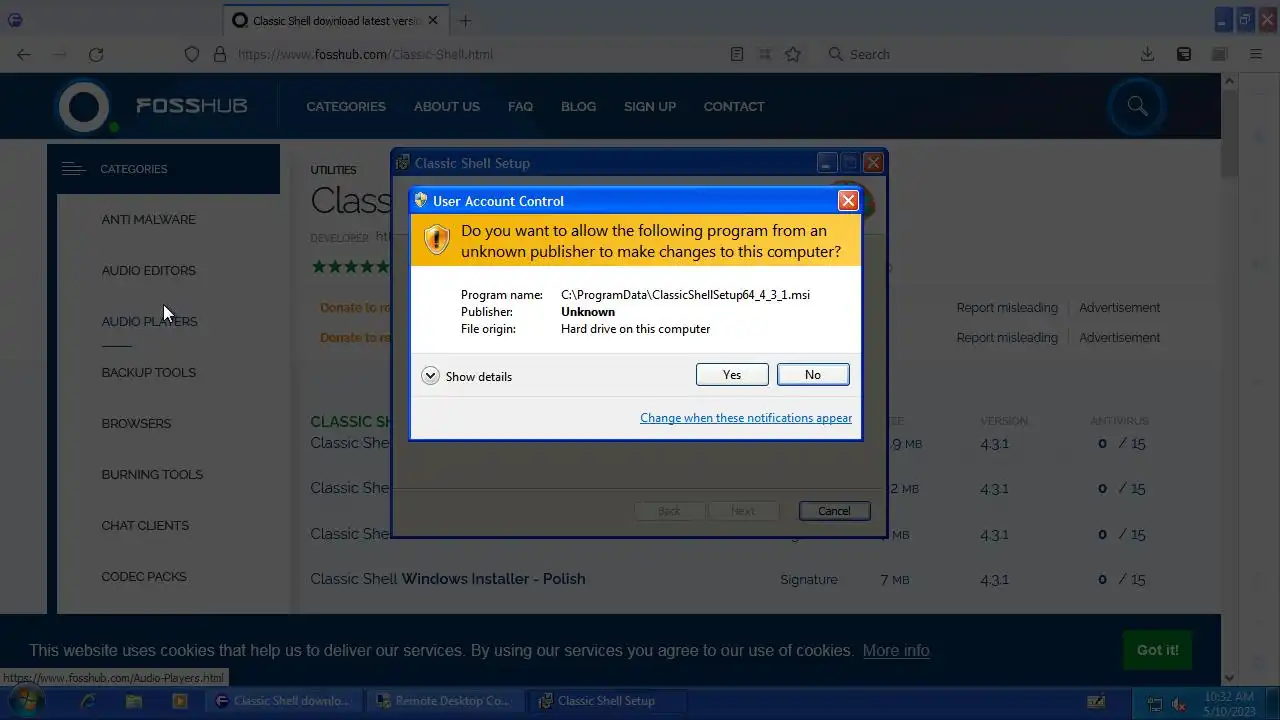Open browser Downloads panel
The width and height of the screenshot is (1280, 720).
[x=1148, y=54]
